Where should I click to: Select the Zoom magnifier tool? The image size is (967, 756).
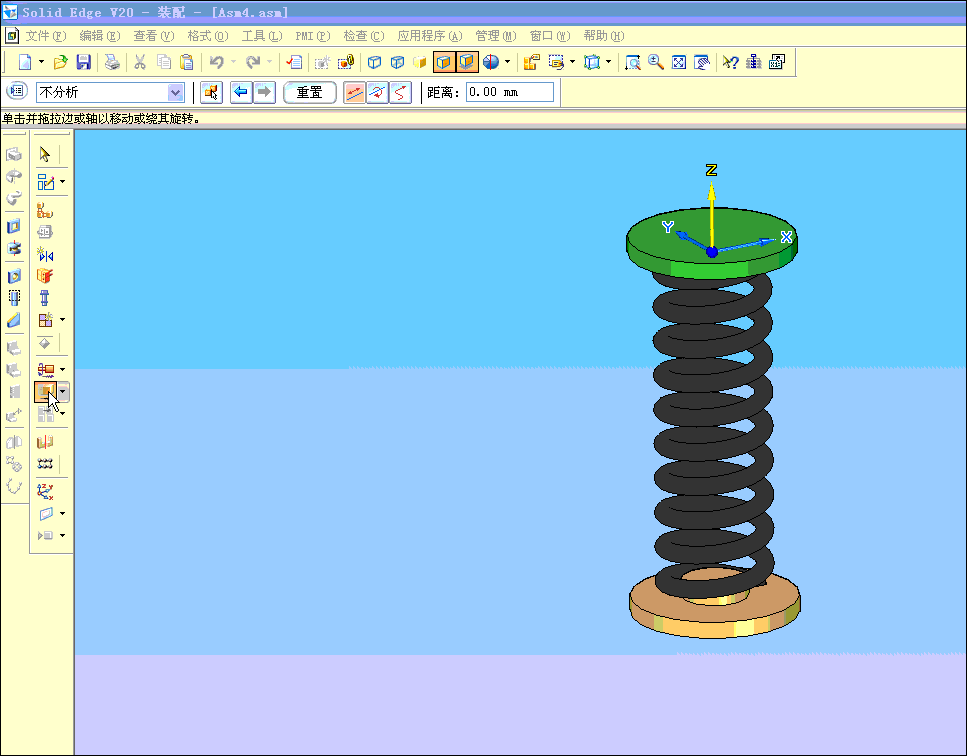coord(656,62)
